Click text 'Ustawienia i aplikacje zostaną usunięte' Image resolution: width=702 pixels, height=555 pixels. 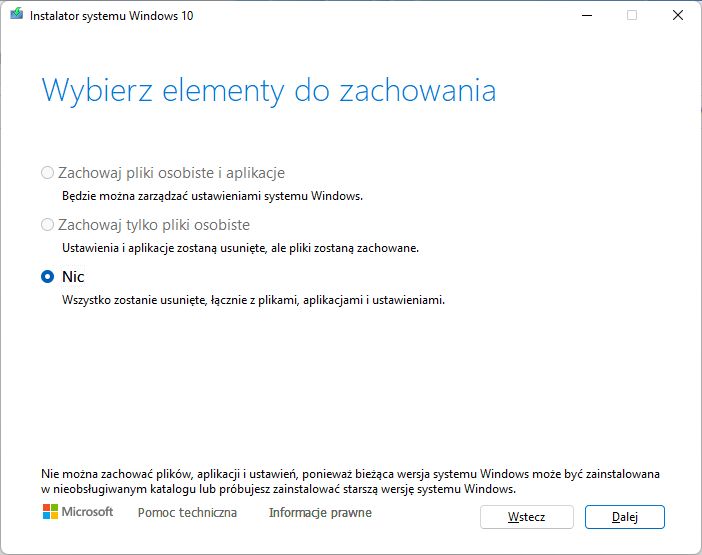166,248
